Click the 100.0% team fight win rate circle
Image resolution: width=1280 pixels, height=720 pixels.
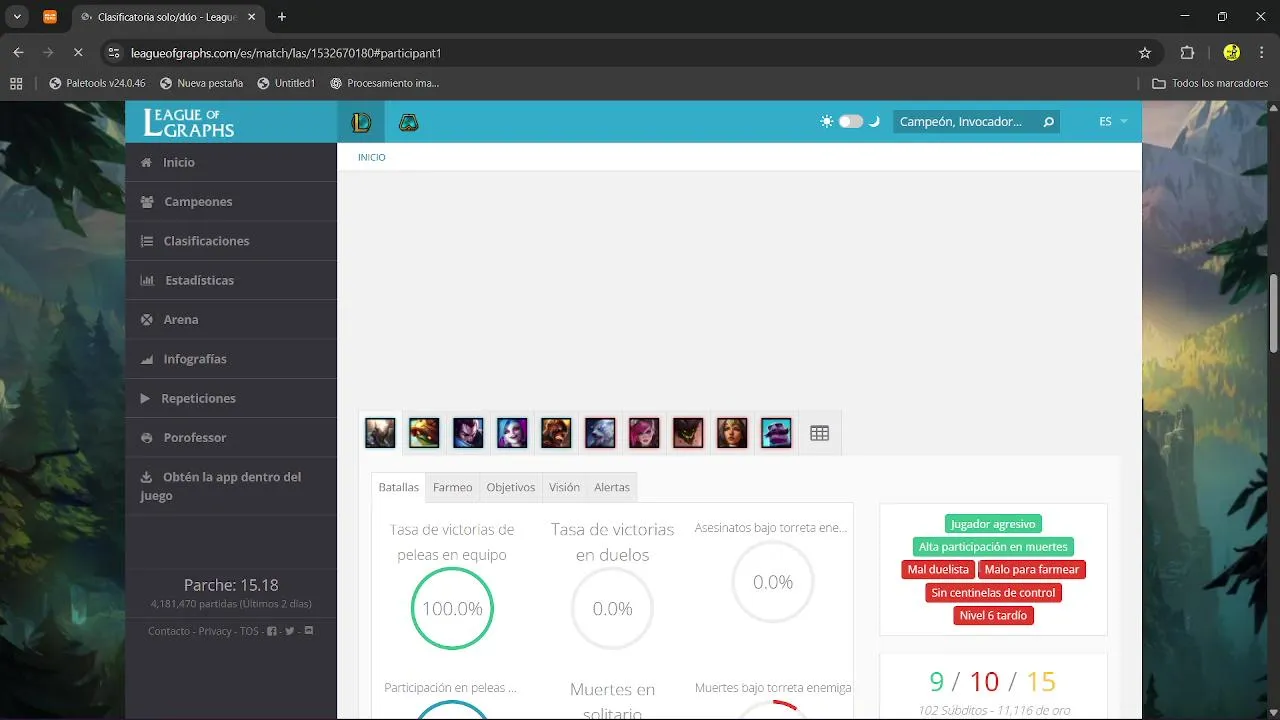pyautogui.click(x=452, y=608)
